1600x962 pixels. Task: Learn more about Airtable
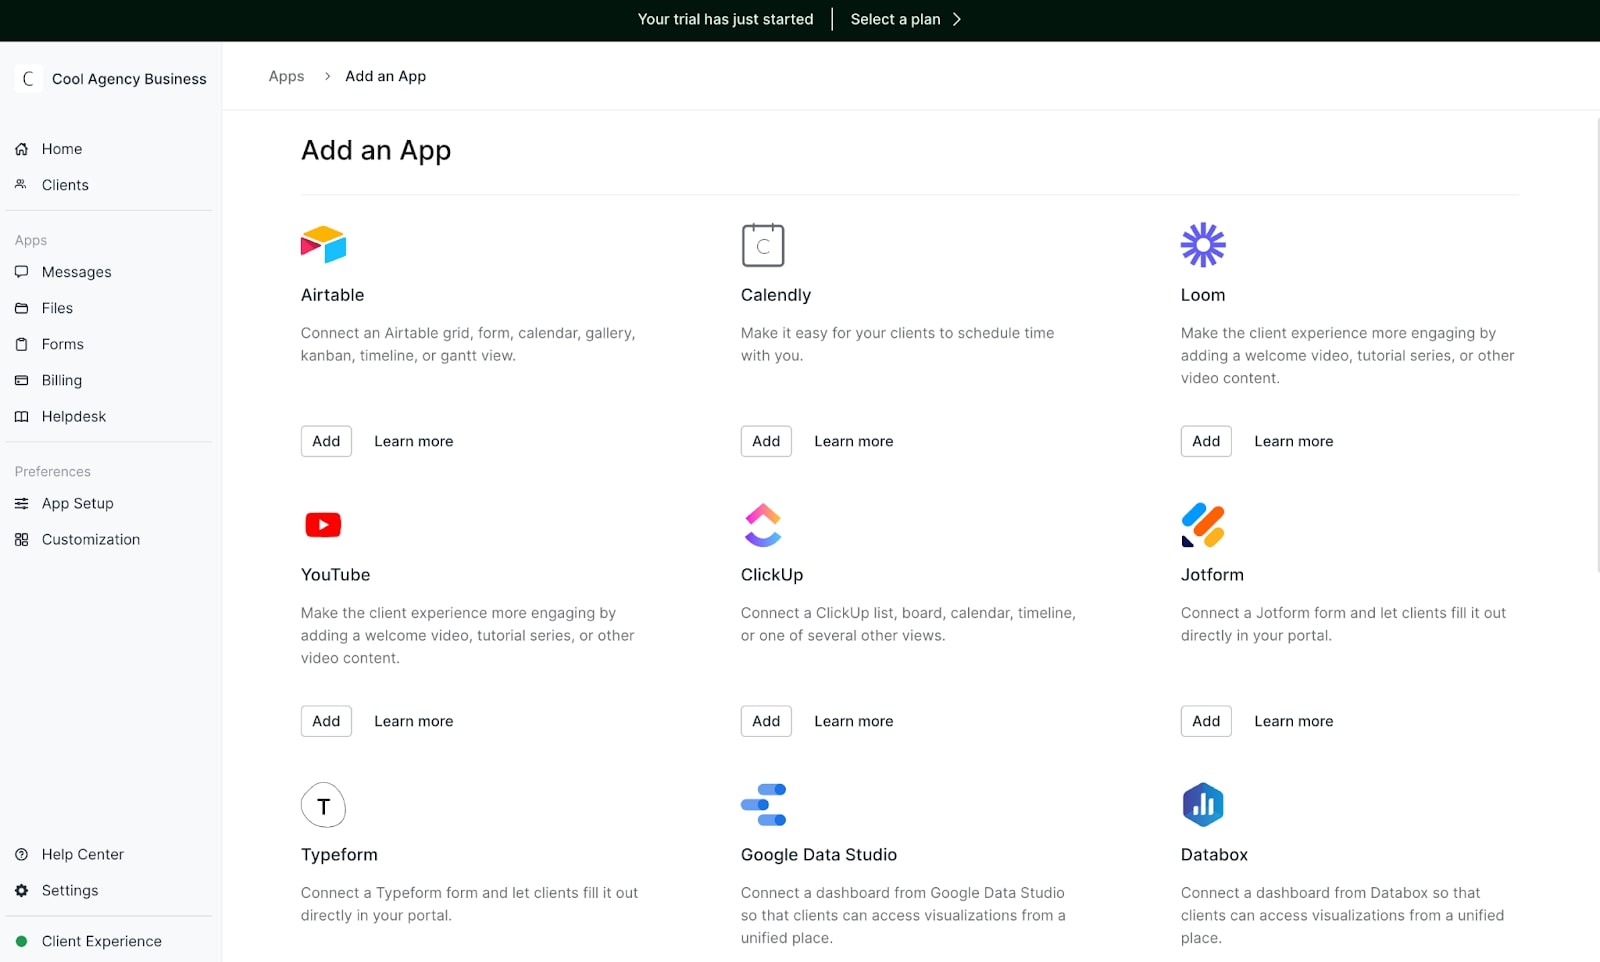click(x=414, y=441)
